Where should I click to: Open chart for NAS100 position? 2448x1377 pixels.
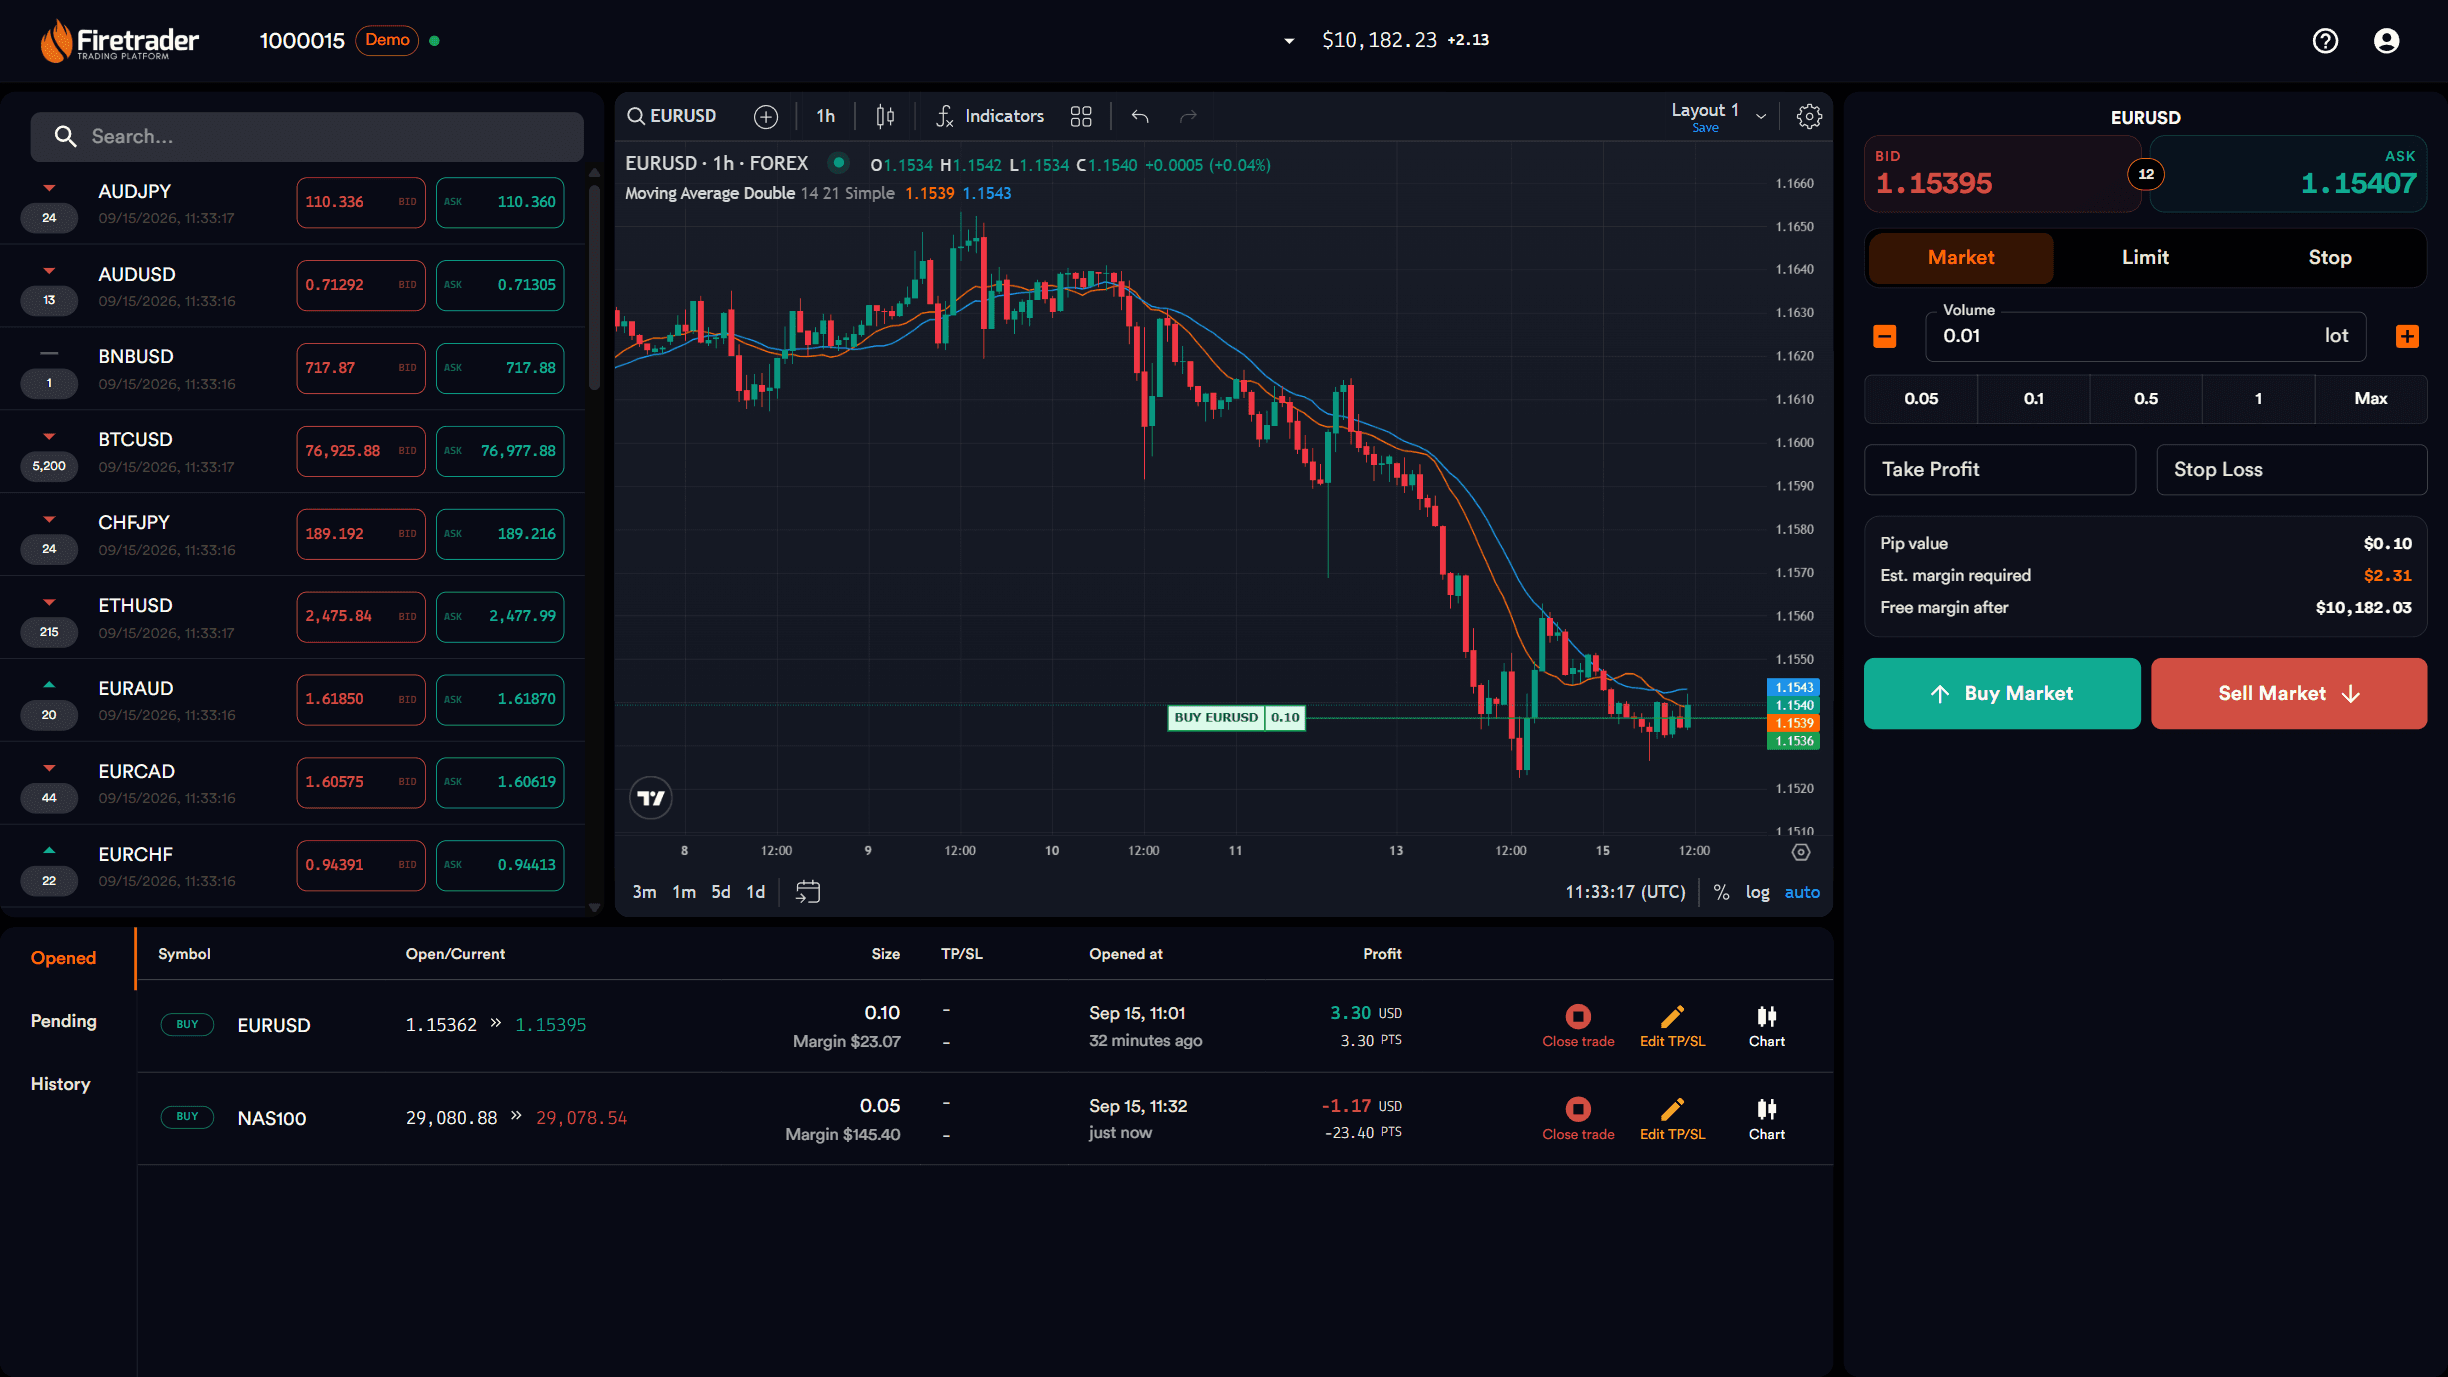click(1766, 1119)
